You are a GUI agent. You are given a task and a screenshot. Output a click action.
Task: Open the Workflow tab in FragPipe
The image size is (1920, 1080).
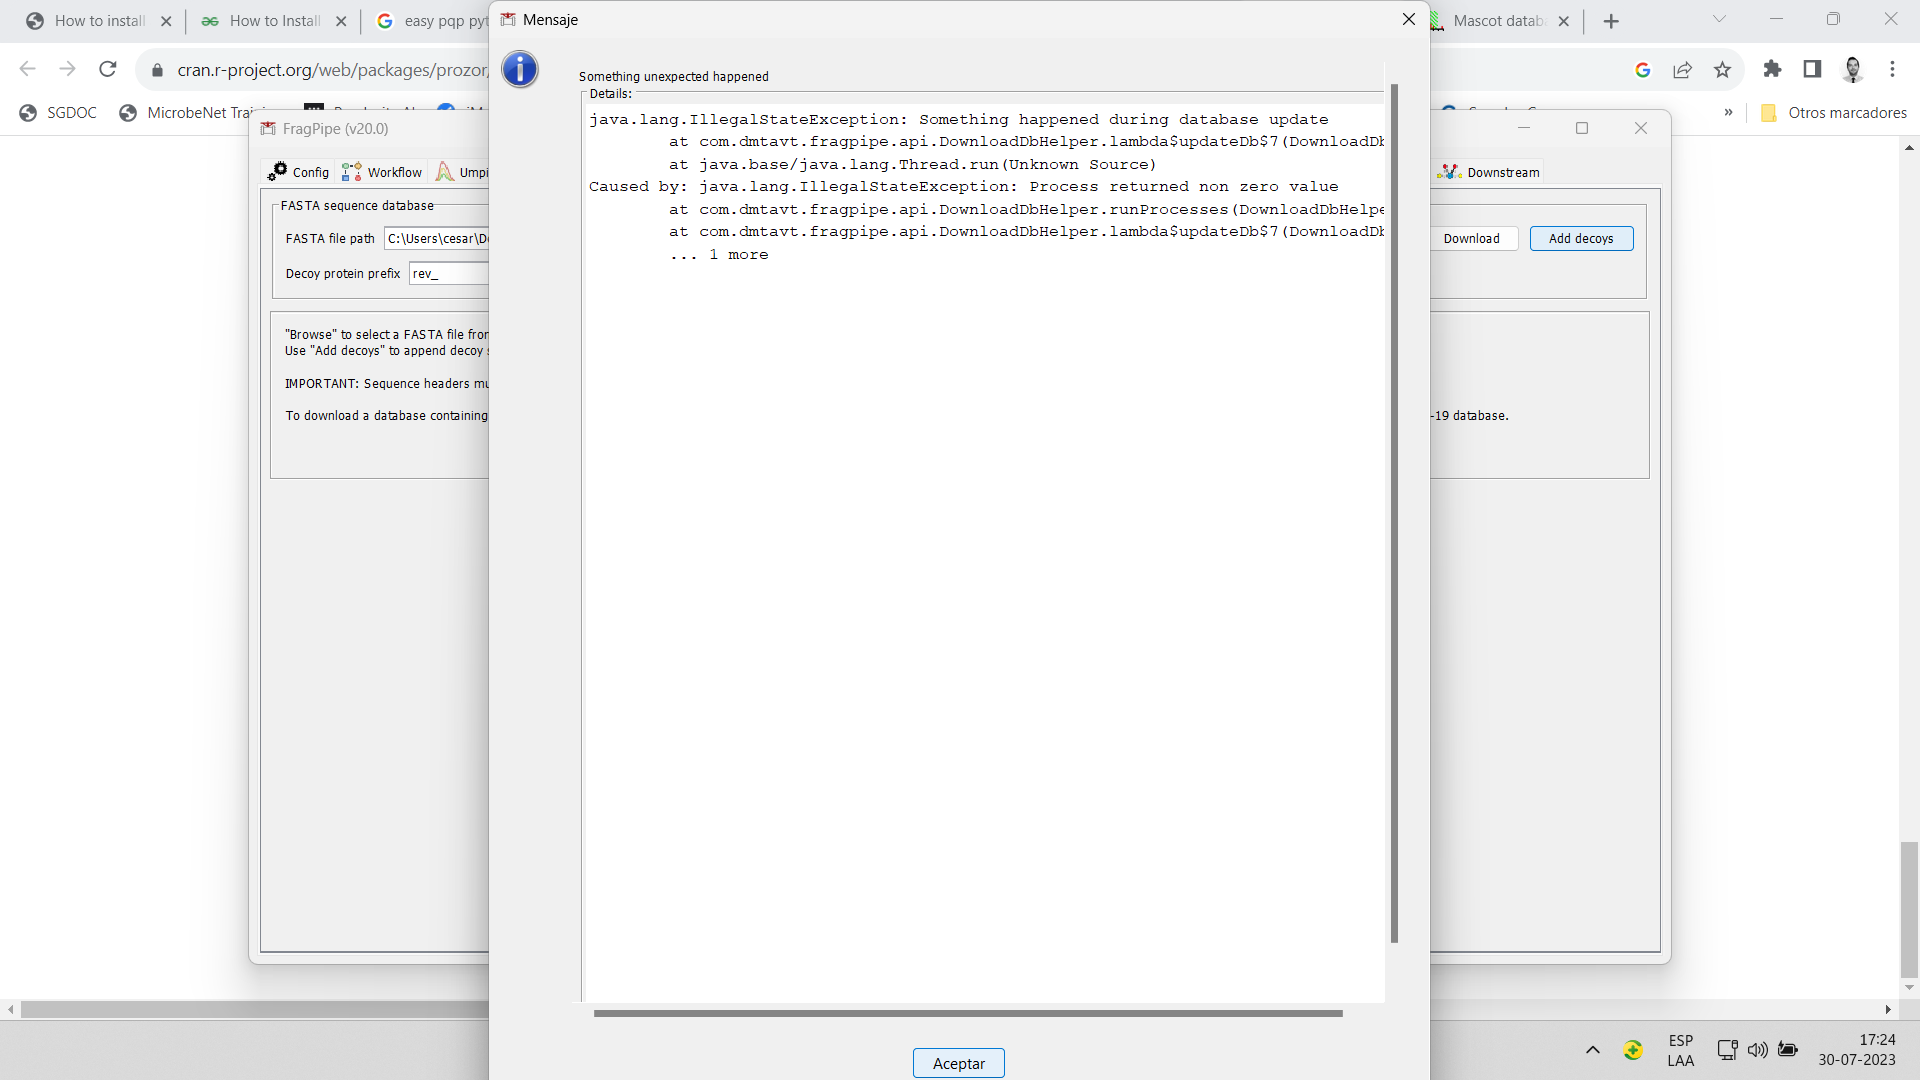pos(381,171)
